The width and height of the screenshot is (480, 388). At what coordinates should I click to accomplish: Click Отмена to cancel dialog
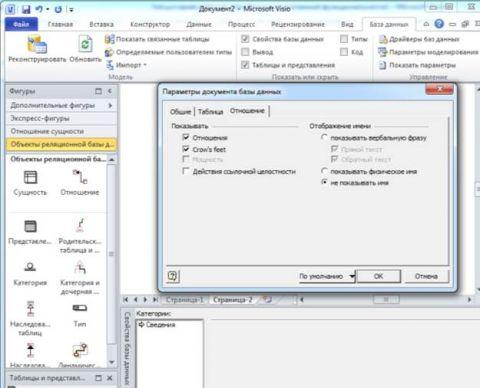(x=426, y=276)
